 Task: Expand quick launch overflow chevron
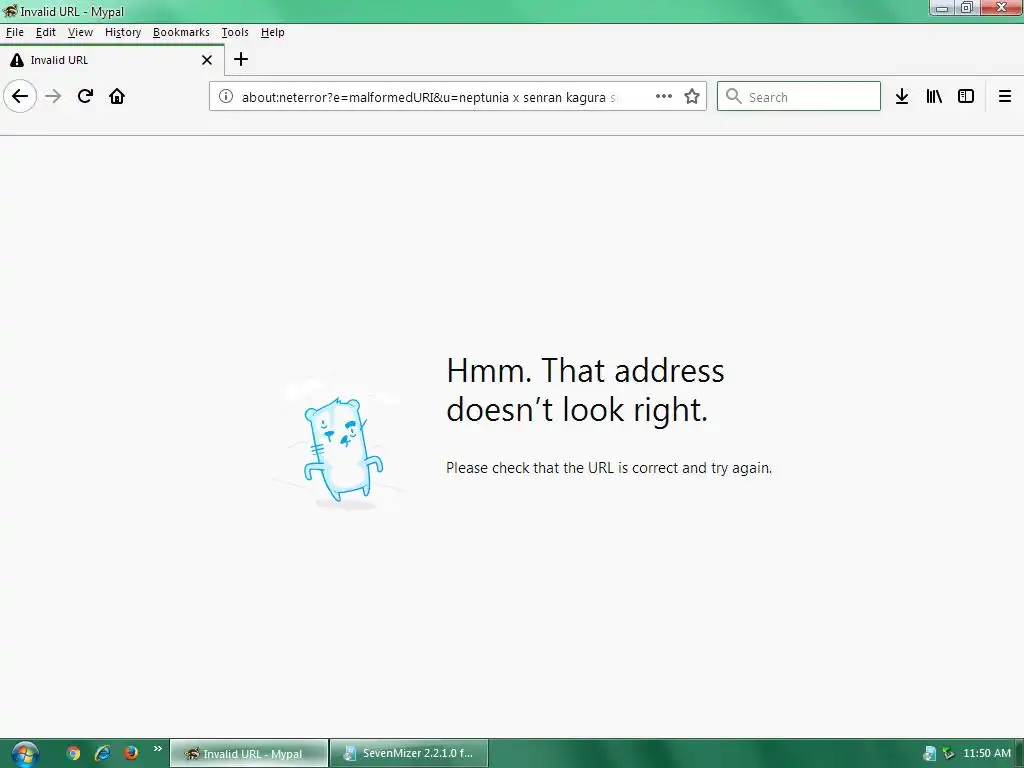pos(157,748)
